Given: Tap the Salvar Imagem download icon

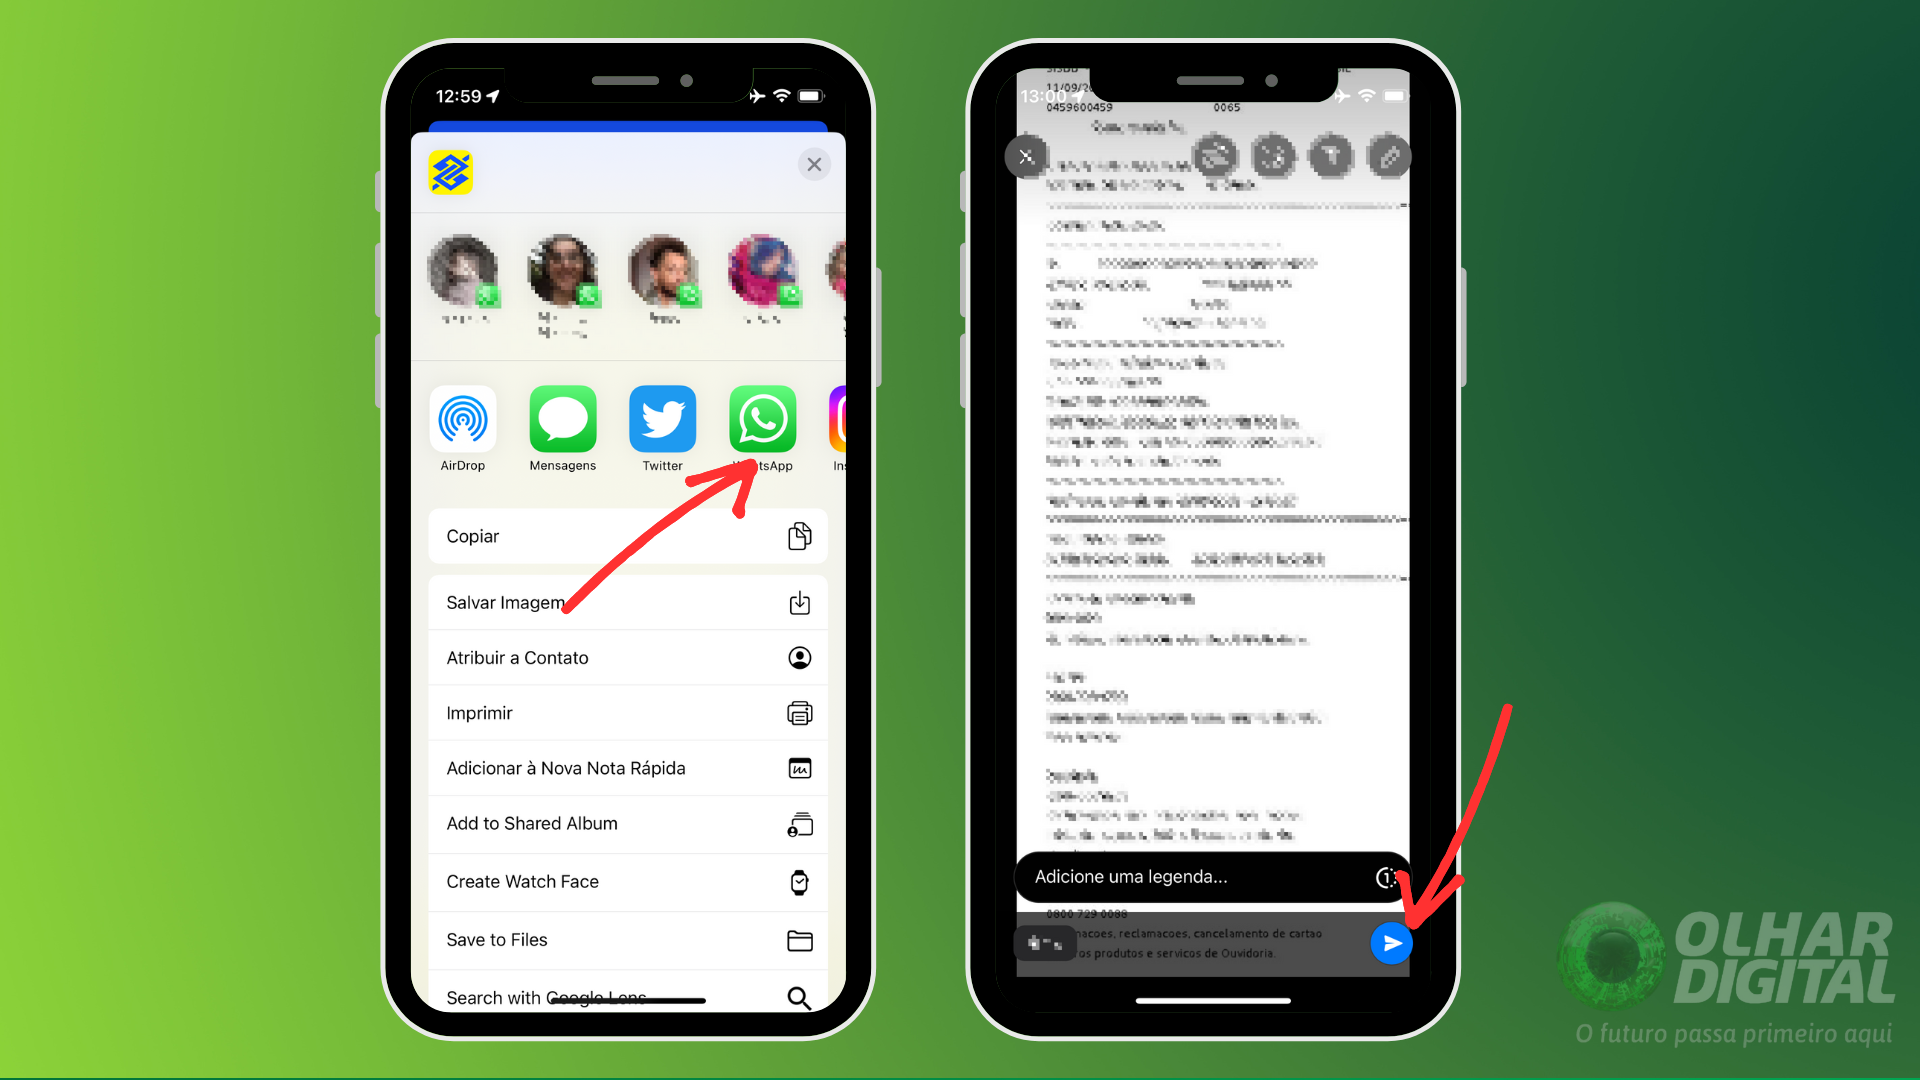Looking at the screenshot, I should click(800, 603).
